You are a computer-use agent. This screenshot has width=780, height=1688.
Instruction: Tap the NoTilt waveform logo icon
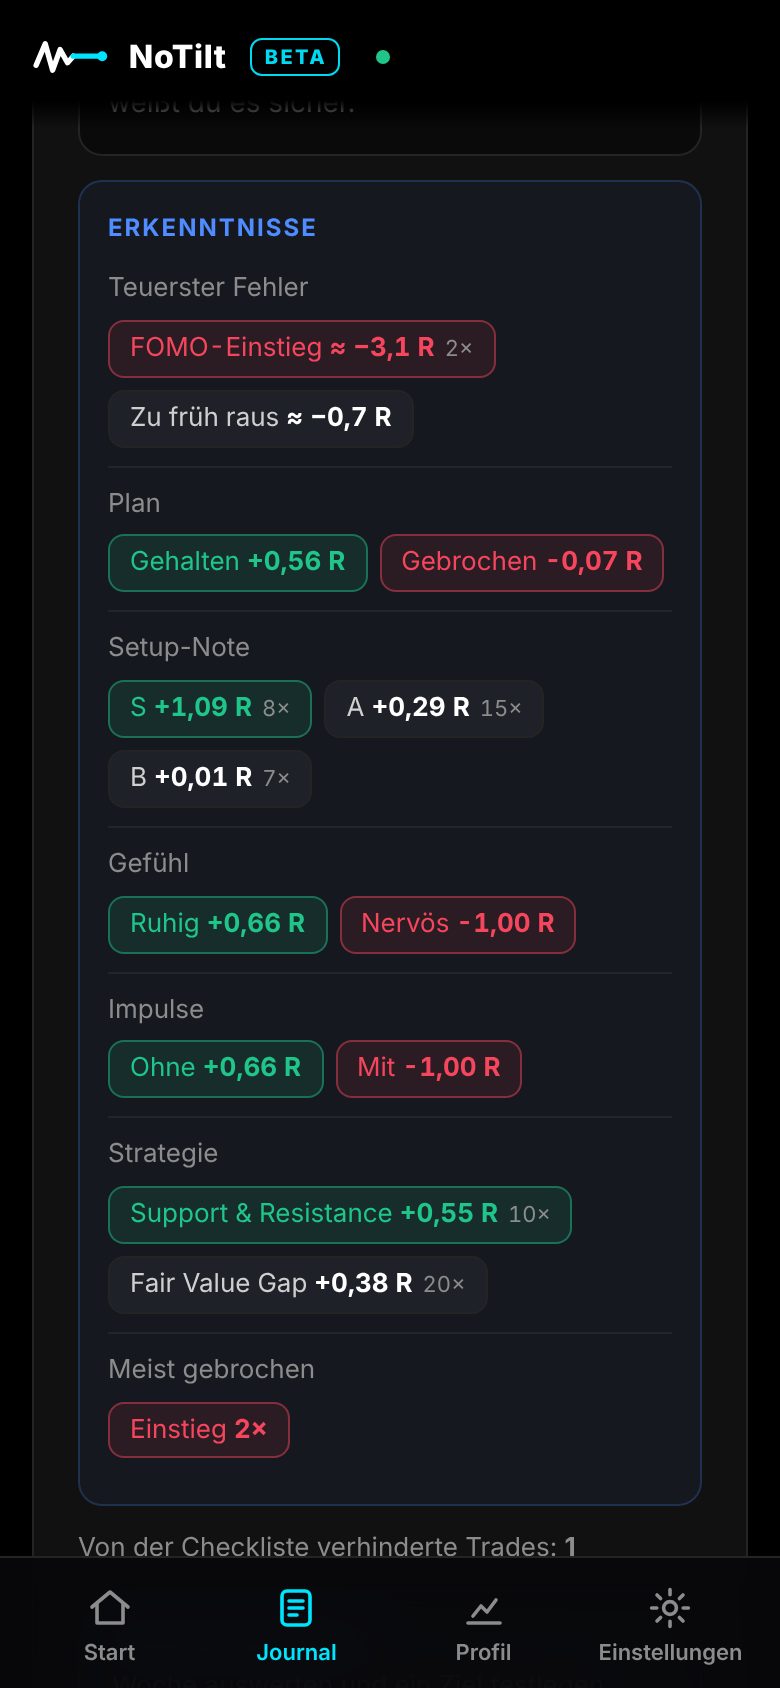click(70, 57)
